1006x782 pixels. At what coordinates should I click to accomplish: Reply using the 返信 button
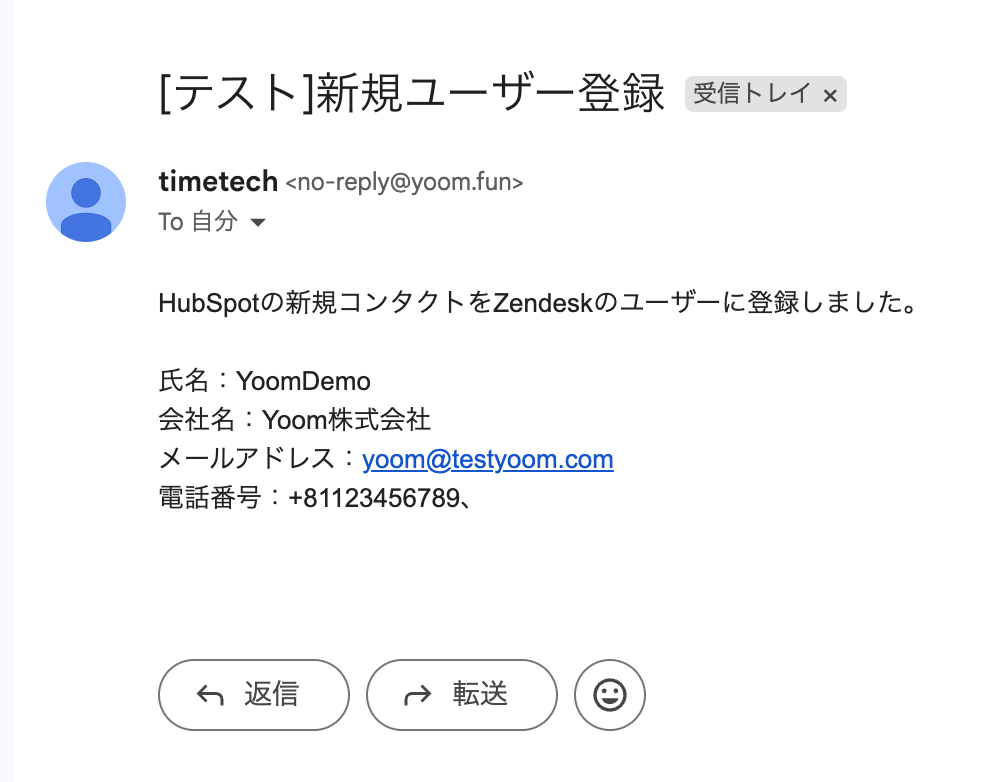pos(254,695)
